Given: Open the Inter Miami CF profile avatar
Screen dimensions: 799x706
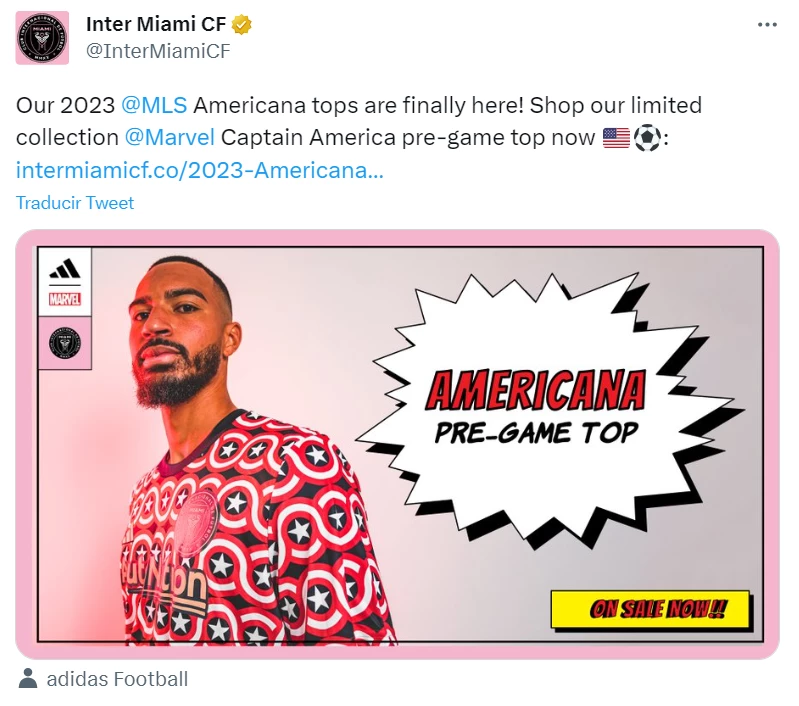Looking at the screenshot, I should point(42,38).
